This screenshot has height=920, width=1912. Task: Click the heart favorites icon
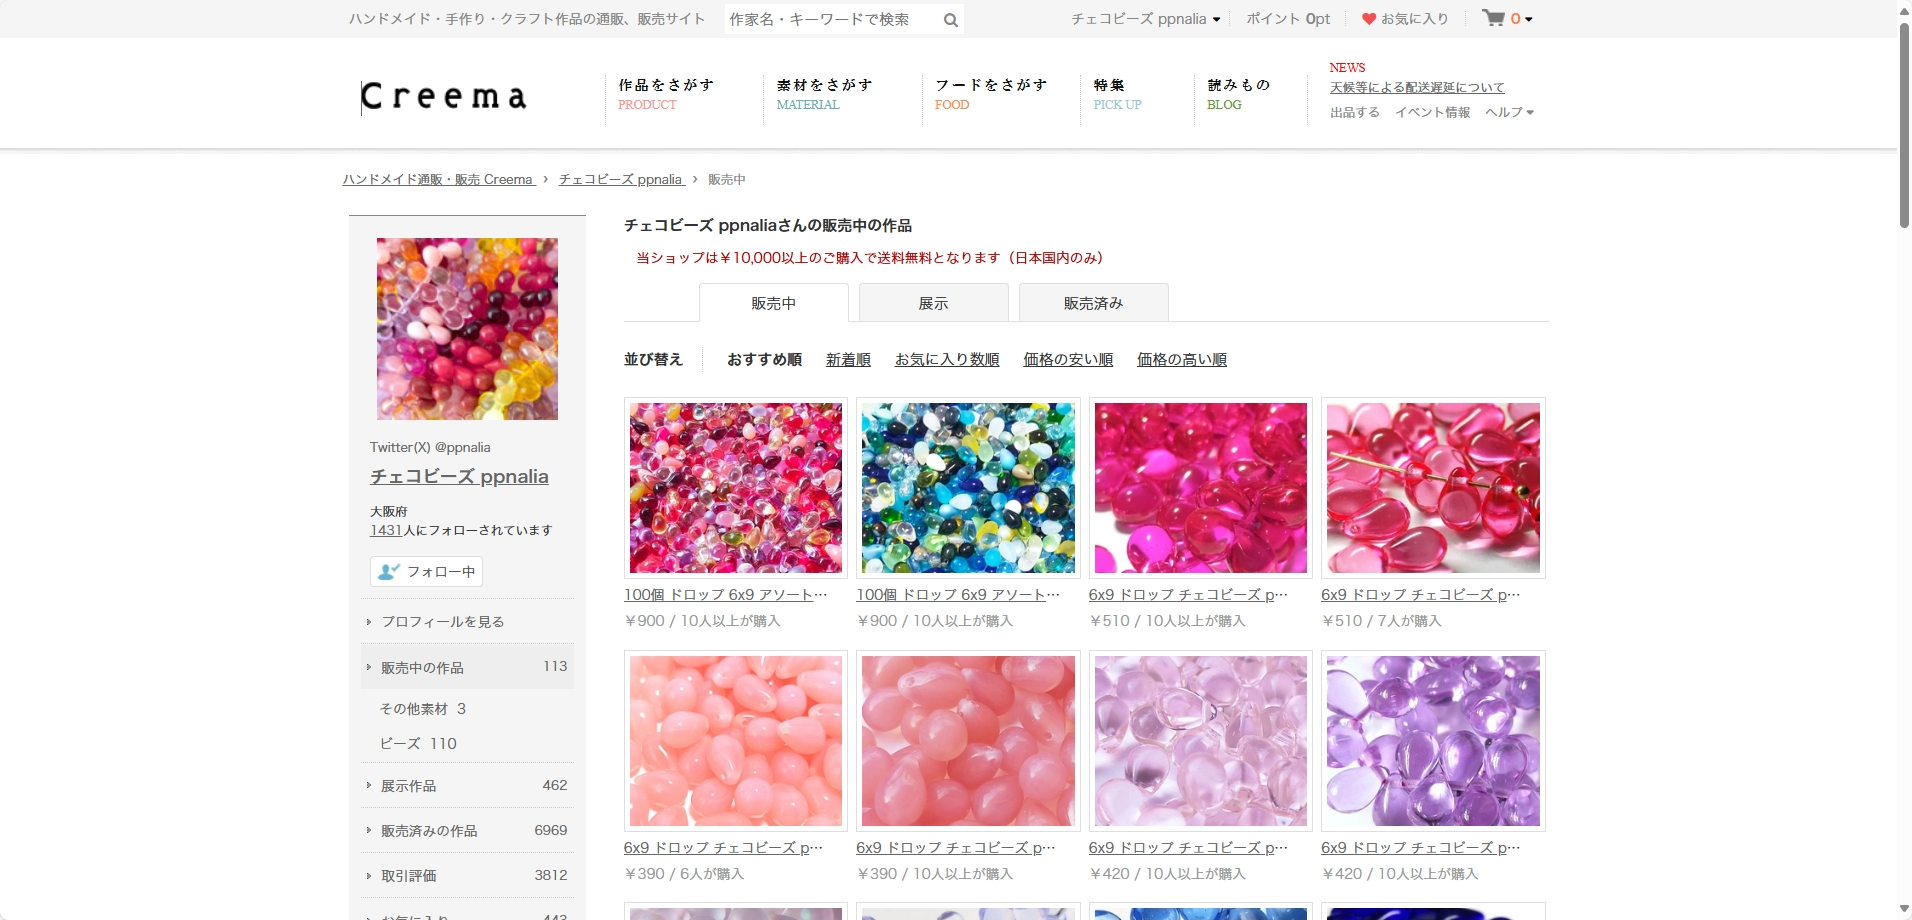coord(1368,19)
